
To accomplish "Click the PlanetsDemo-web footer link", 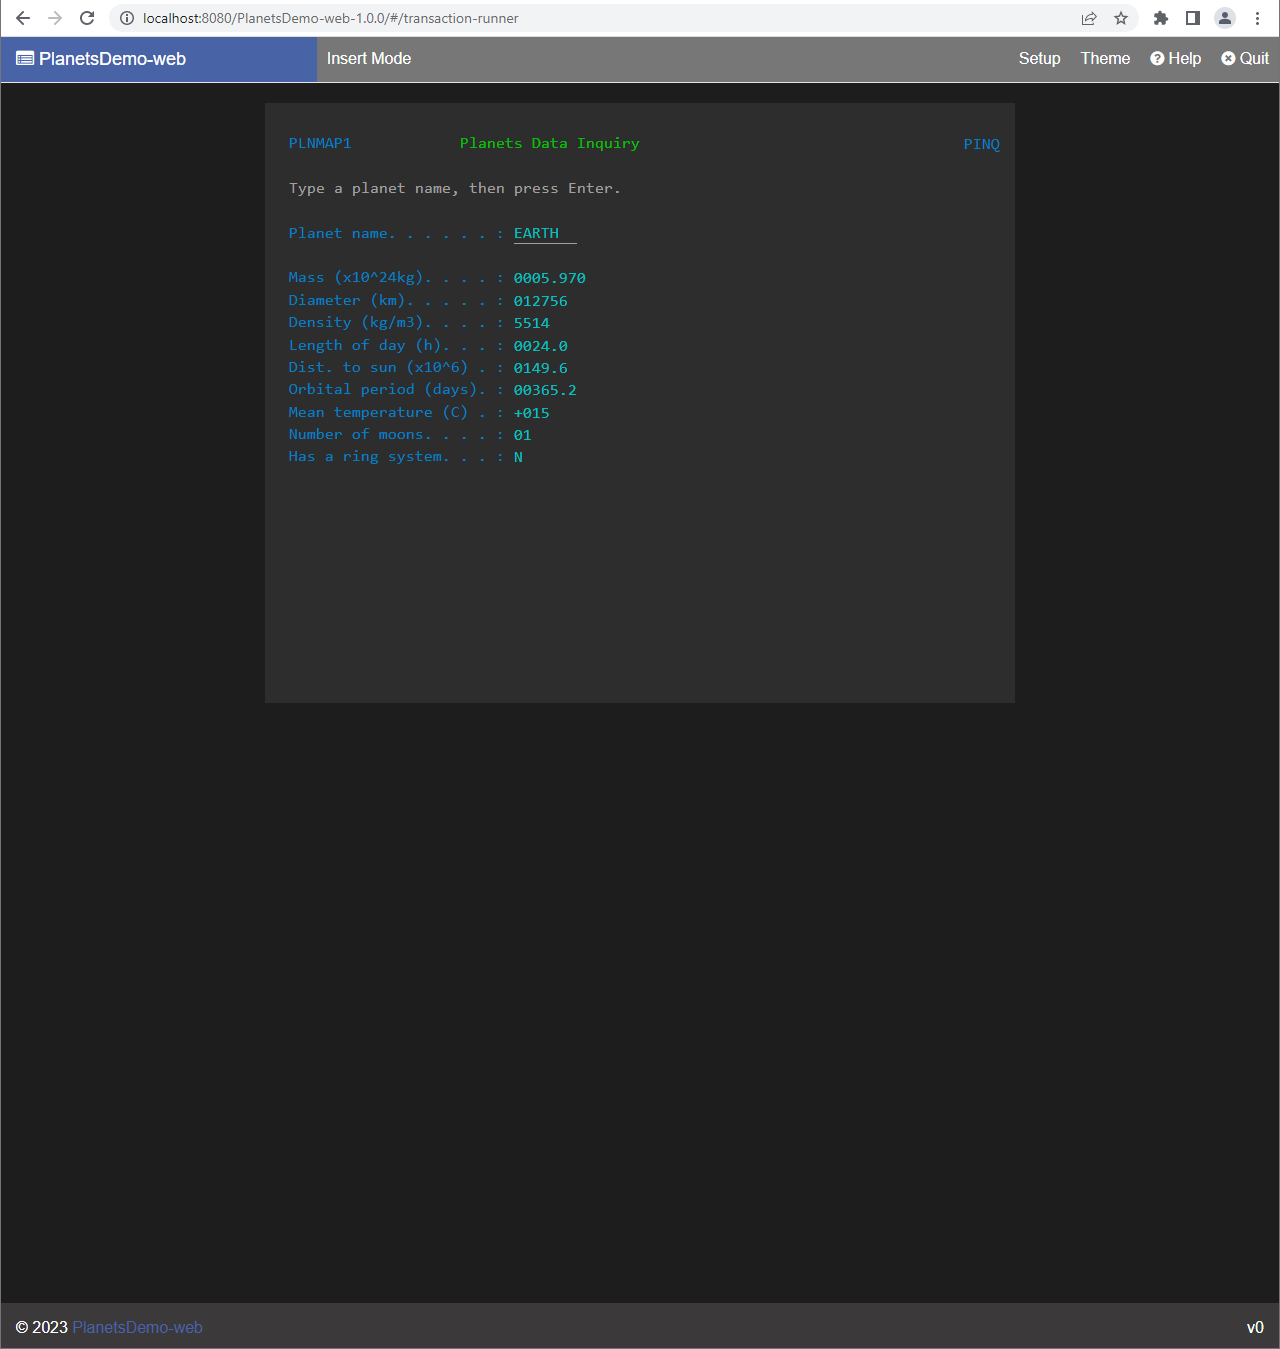I will pos(137,1327).
